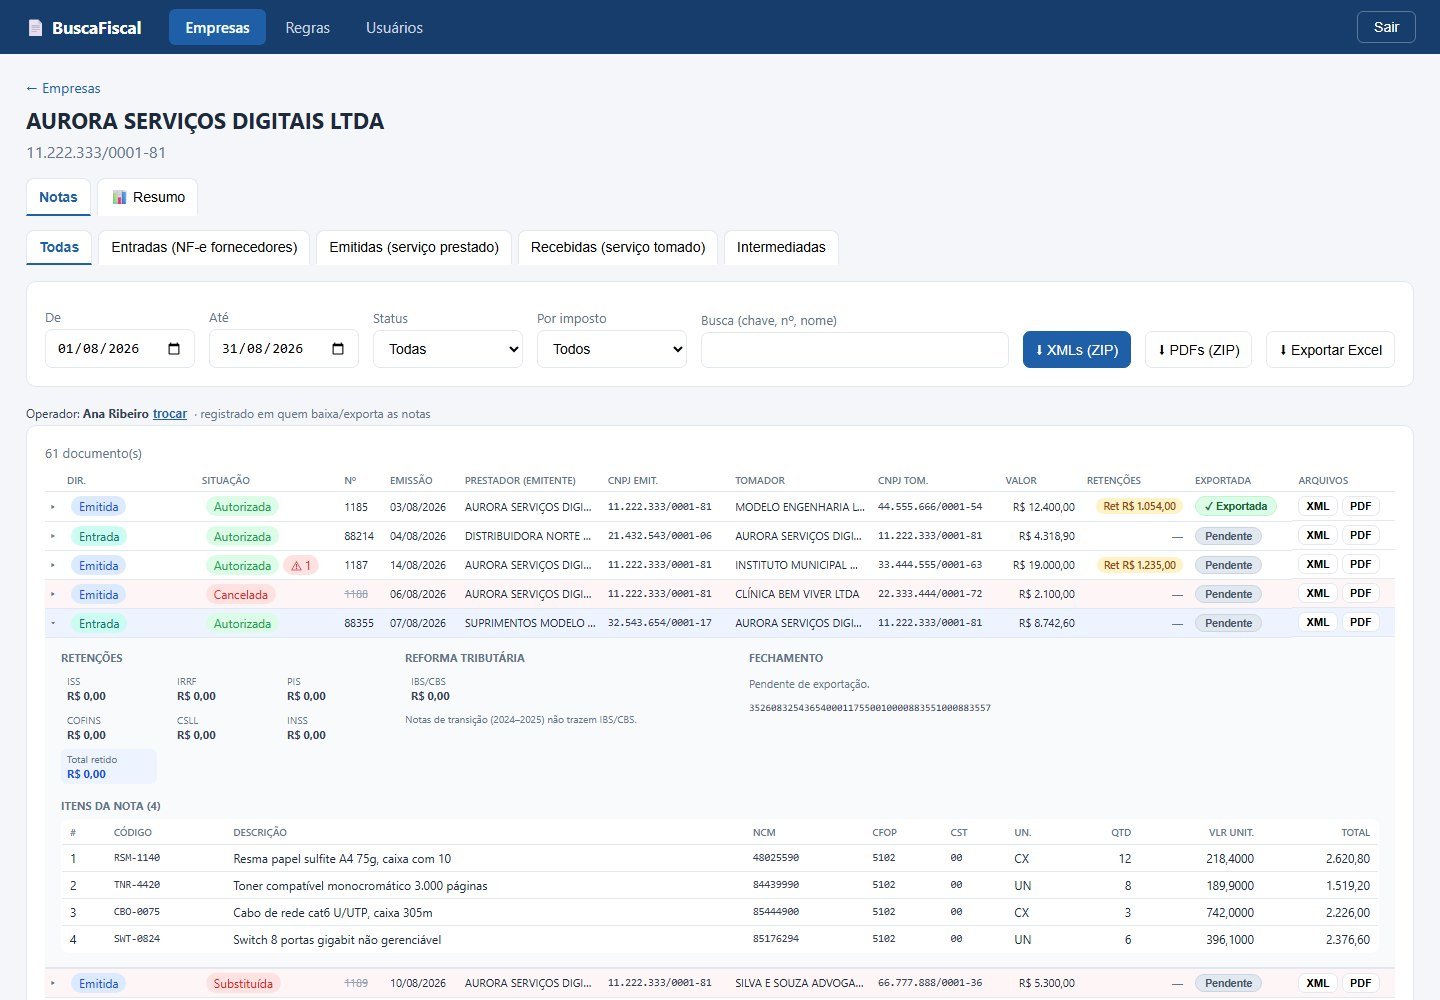
Task: Show Entradas (NF-e fornecedores) tab
Action: pyautogui.click(x=204, y=247)
